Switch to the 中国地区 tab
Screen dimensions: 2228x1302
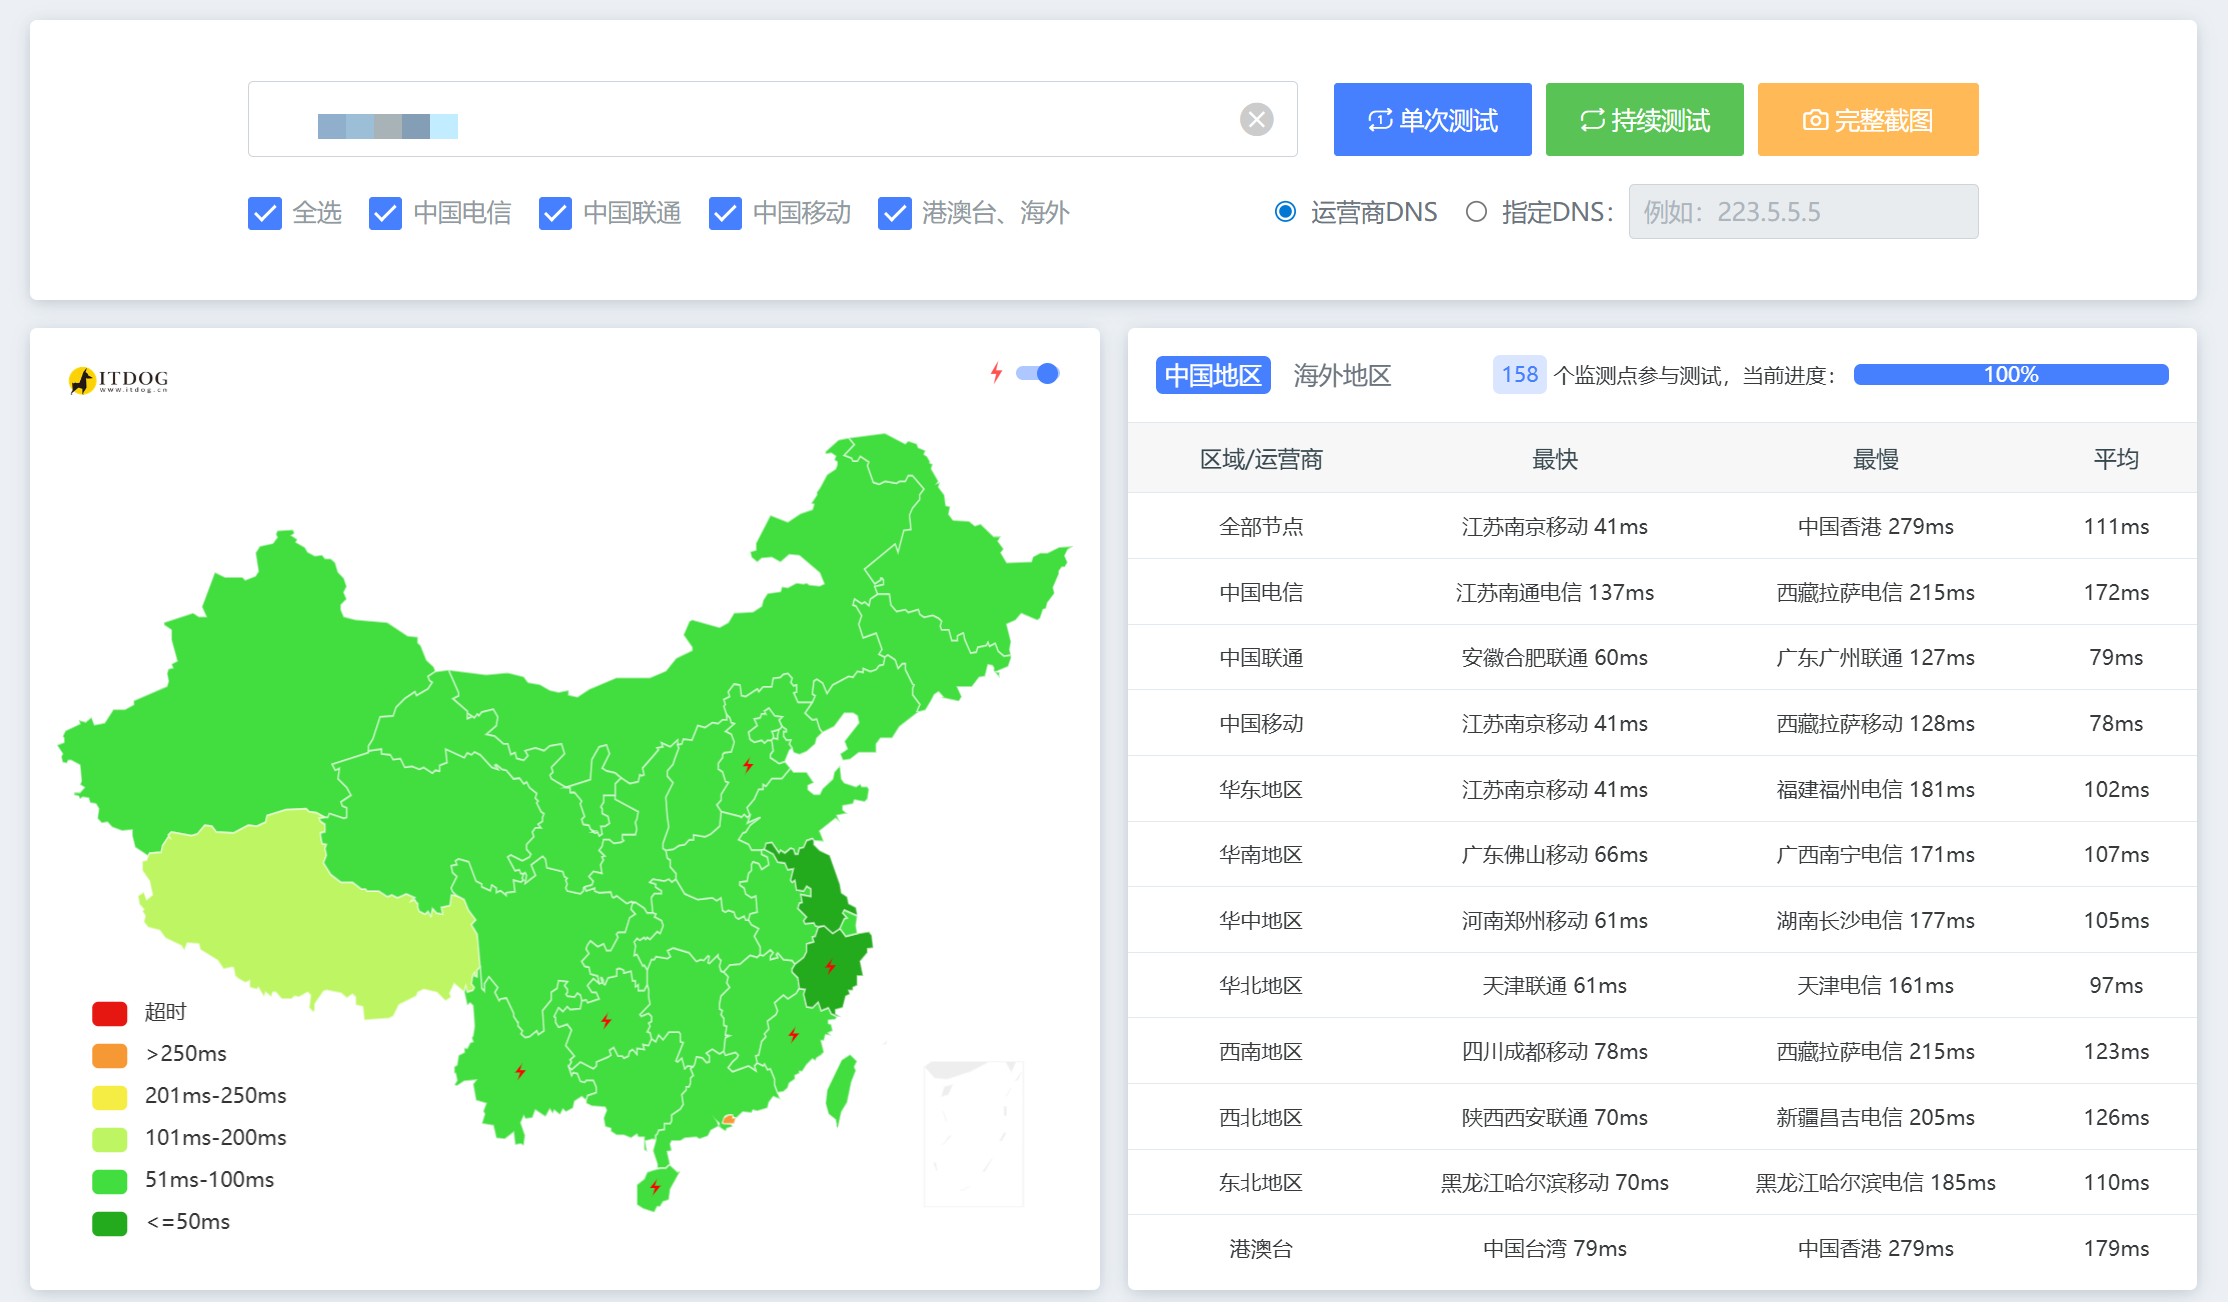(x=1213, y=376)
